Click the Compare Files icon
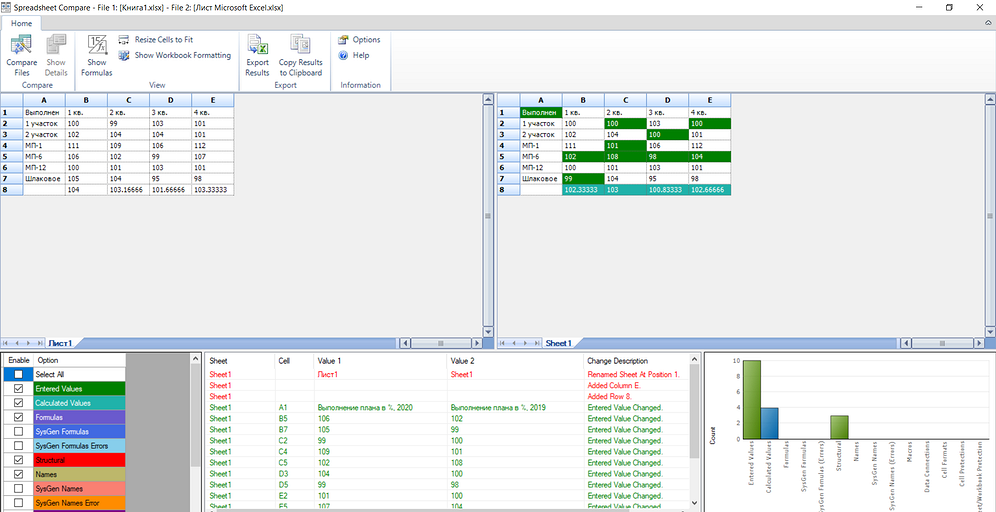 tap(21, 46)
